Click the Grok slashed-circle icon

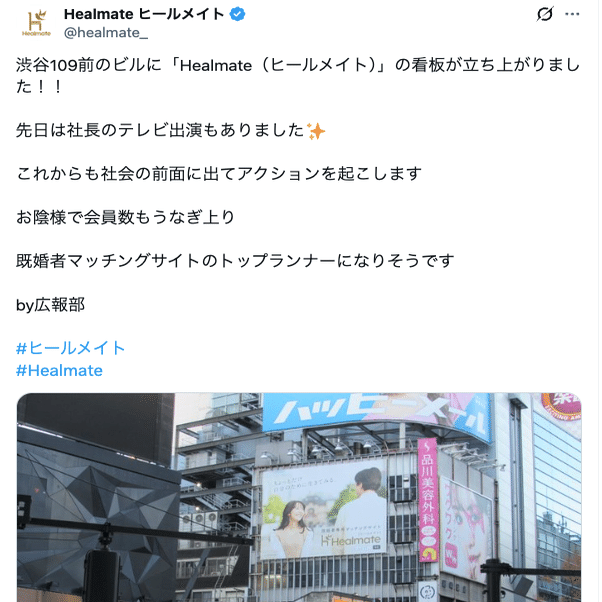[544, 14]
